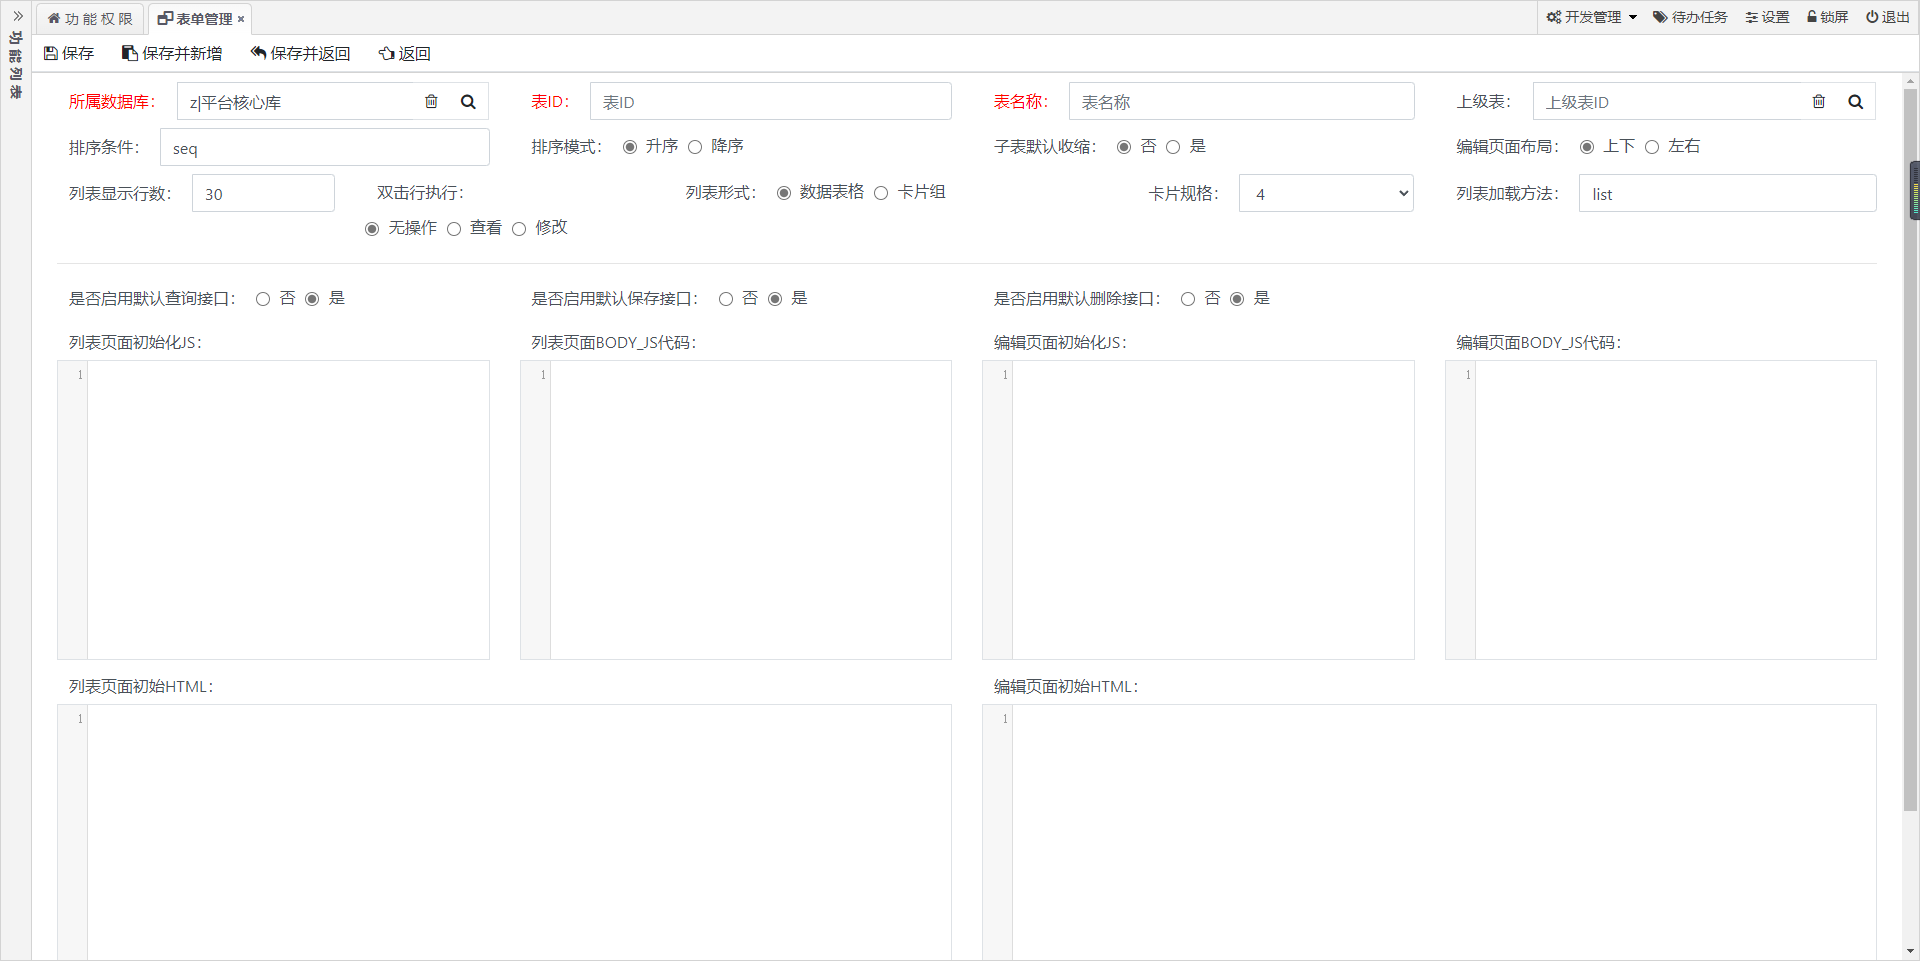
Task: Click scrollbar up arrow at top right
Action: pos(1910,81)
